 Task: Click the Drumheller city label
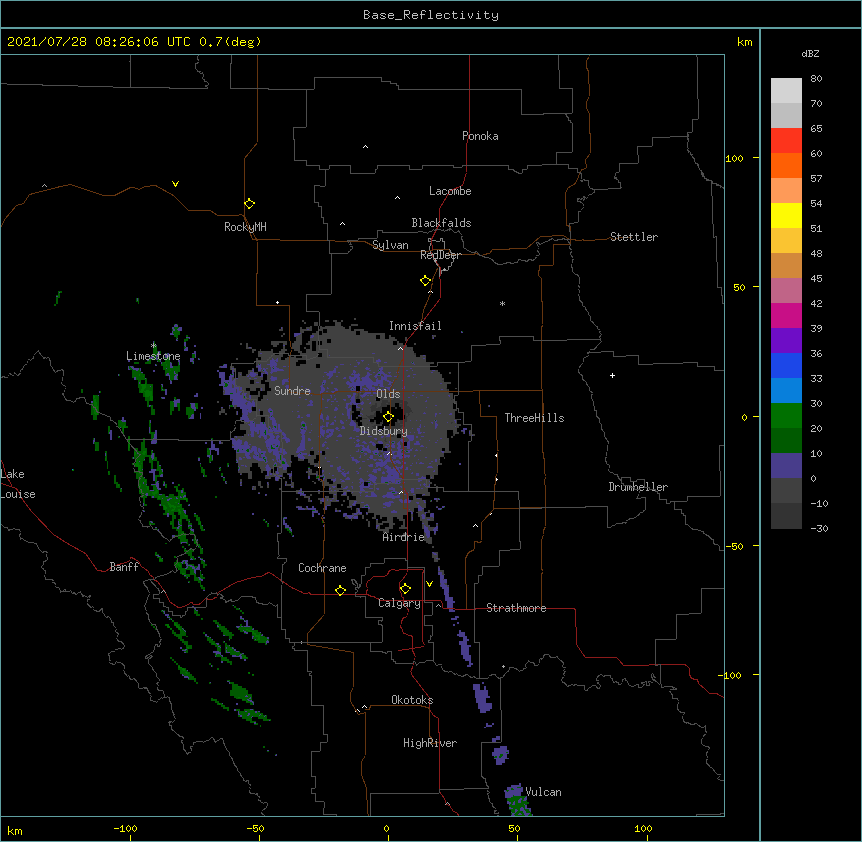coord(638,487)
